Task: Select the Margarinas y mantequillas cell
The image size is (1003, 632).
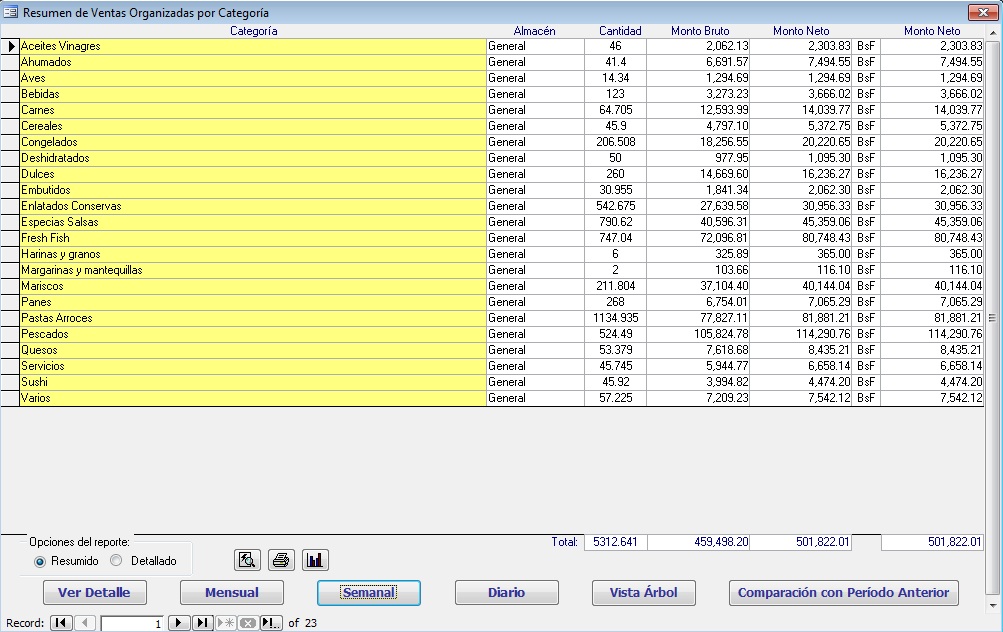Action: 253,270
